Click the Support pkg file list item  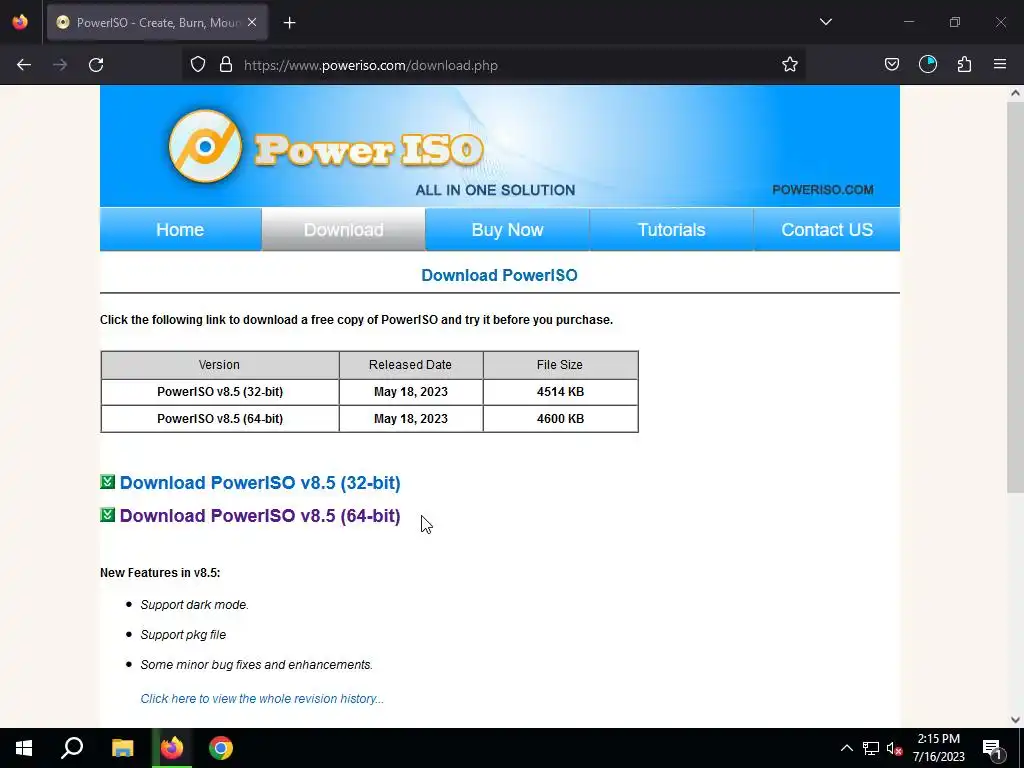184,634
